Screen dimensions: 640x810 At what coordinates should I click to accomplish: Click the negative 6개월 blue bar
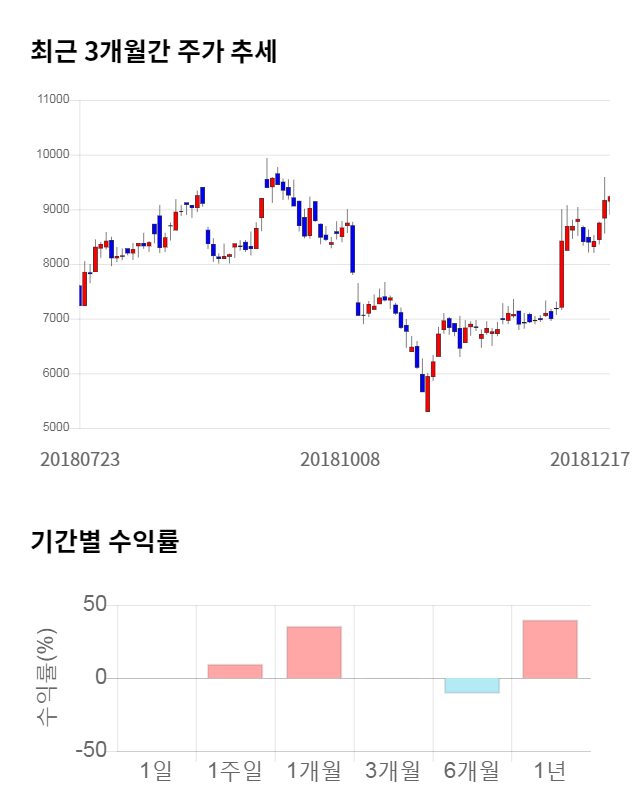click(471, 685)
